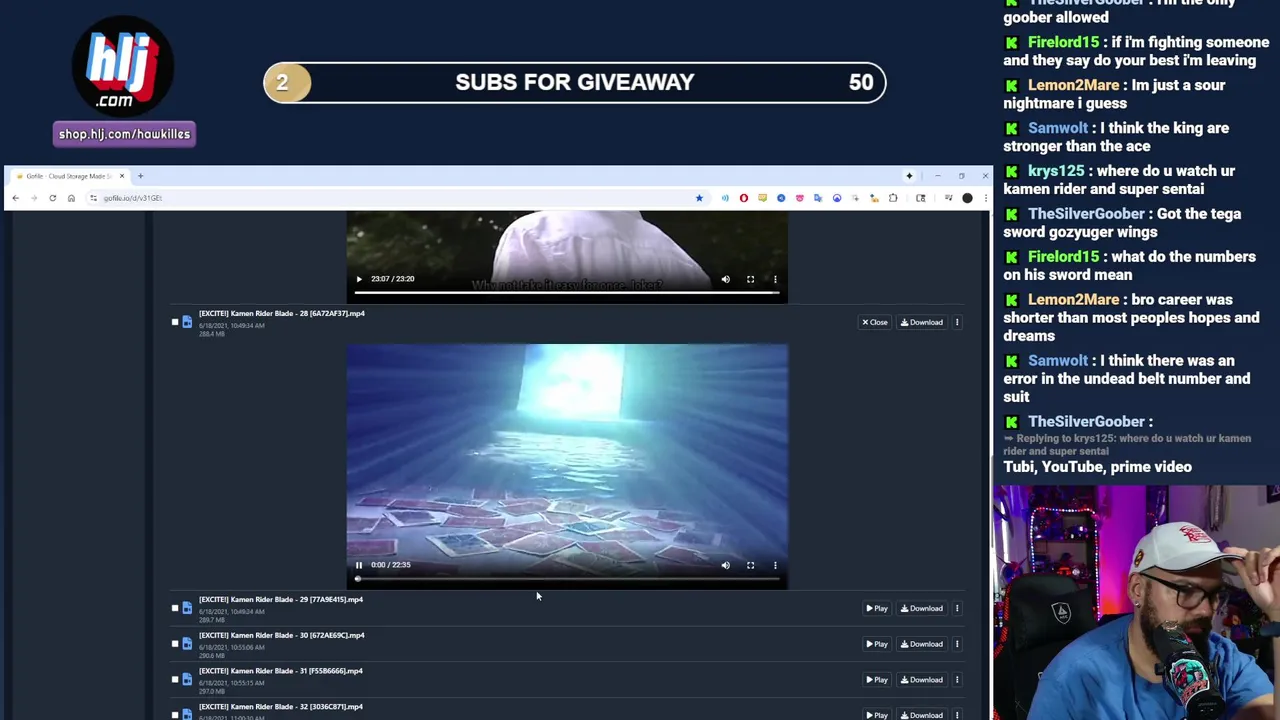Select the Kamen Rider Blade 31 filename

[281, 672]
